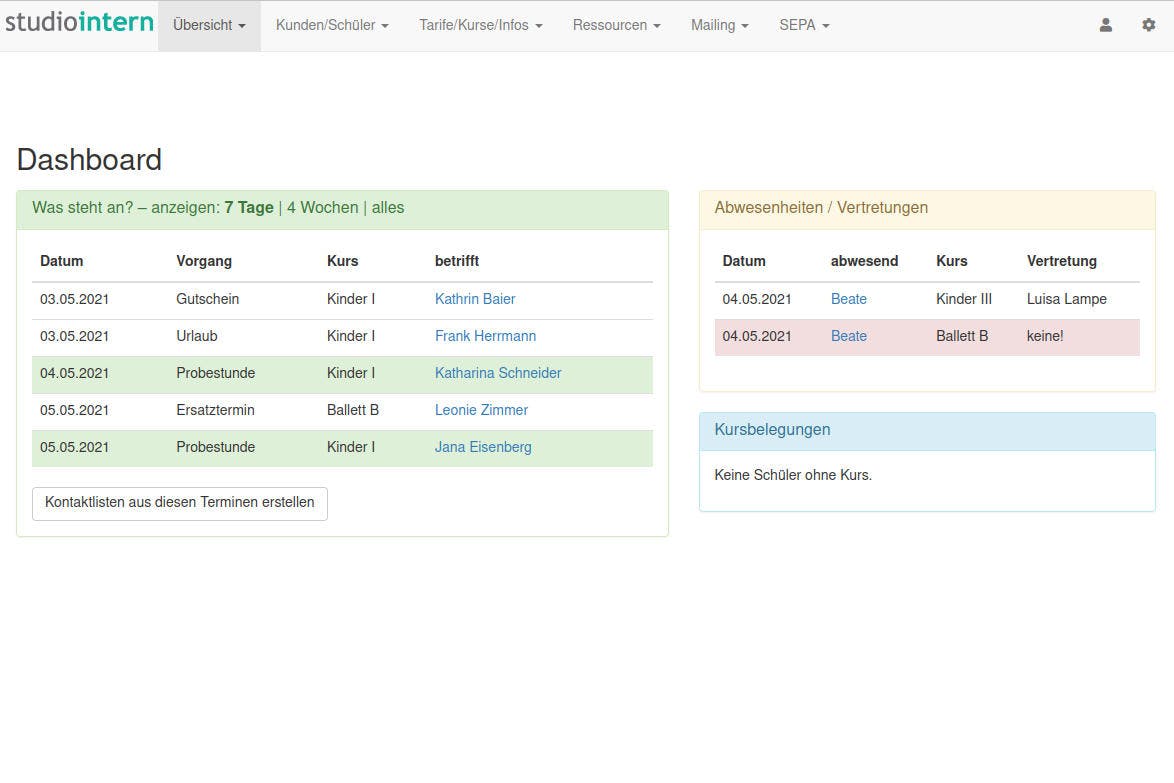Select the Gutschein entry cell
The width and height of the screenshot is (1174, 783).
pyautogui.click(x=207, y=299)
